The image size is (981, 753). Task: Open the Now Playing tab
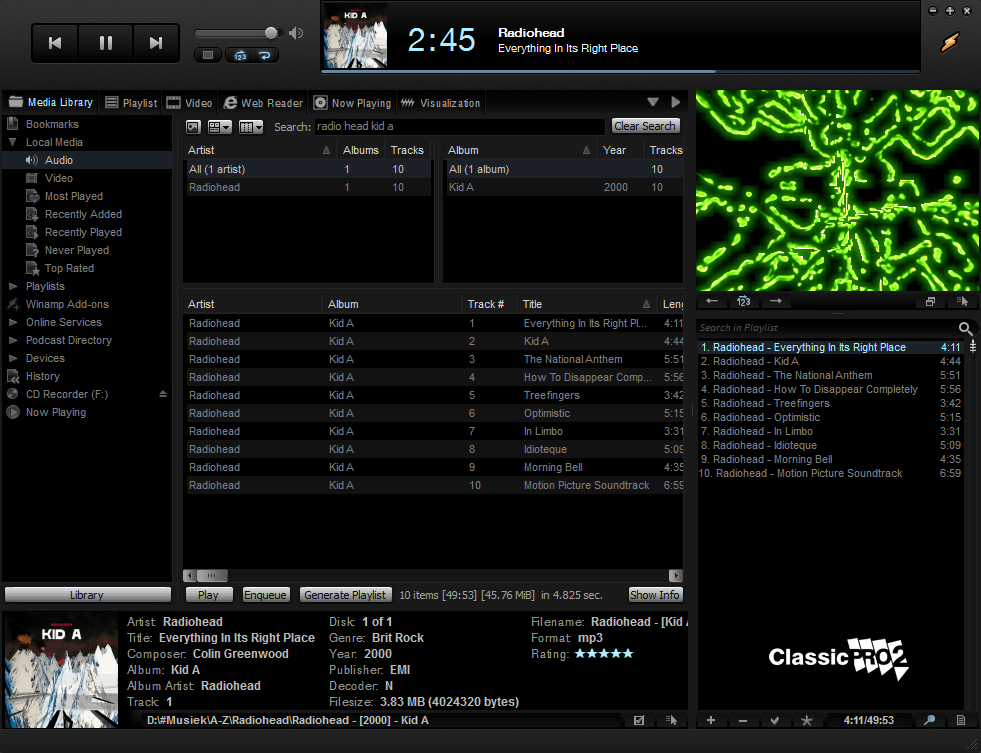pyautogui.click(x=353, y=103)
